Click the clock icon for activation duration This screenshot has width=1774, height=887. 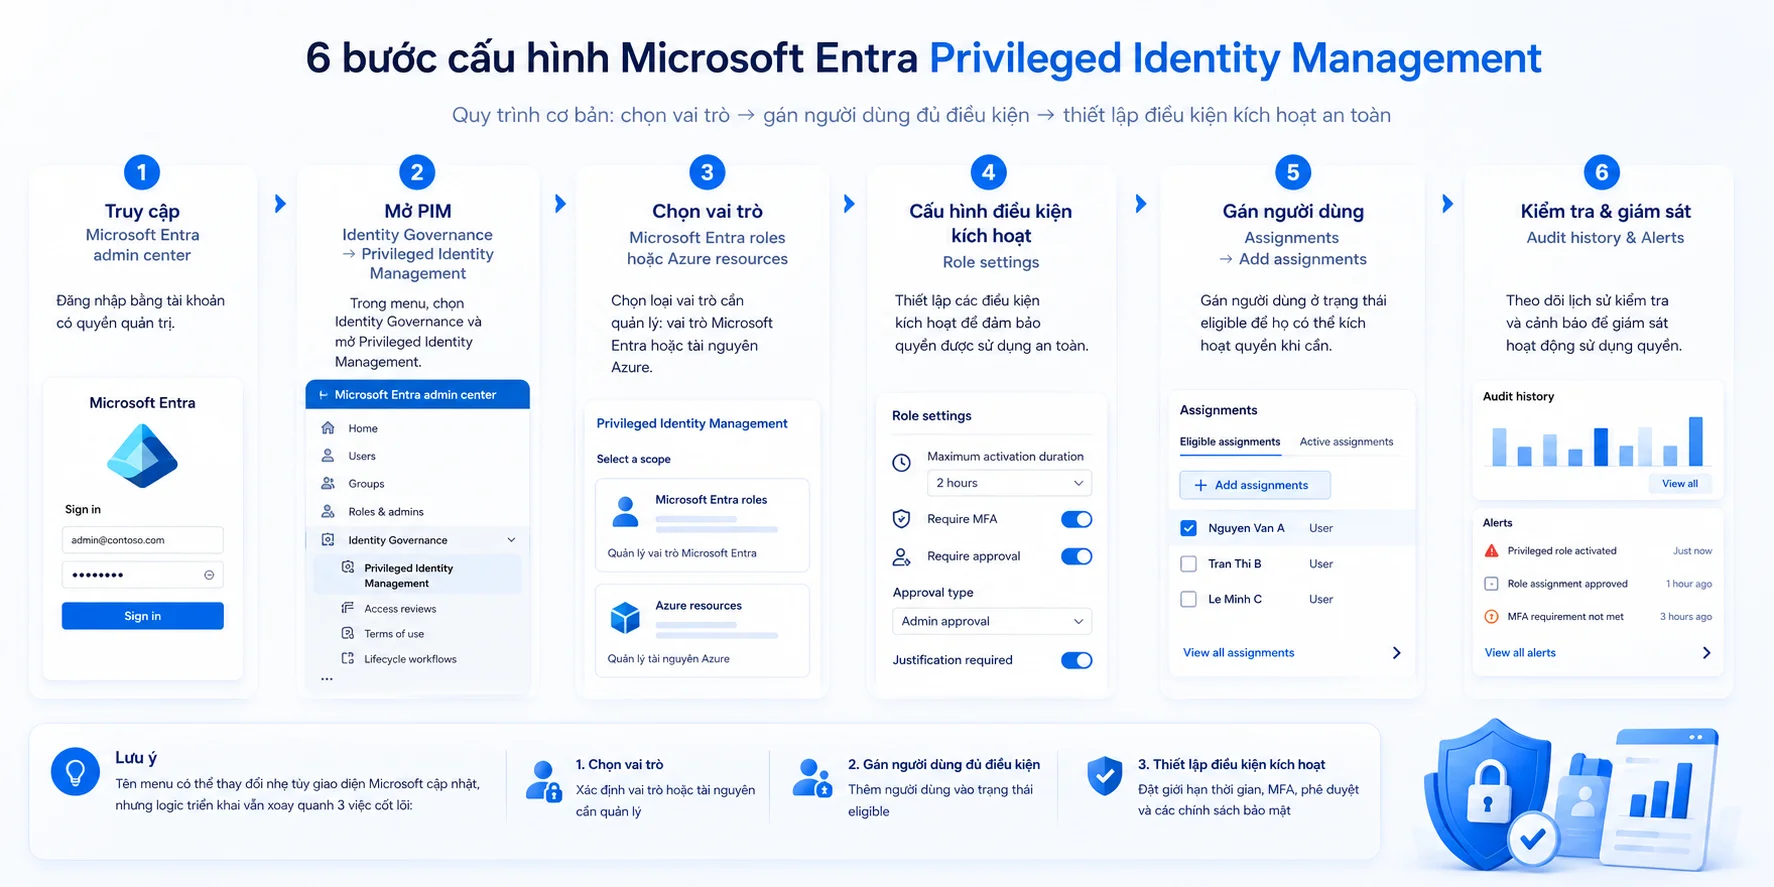pos(901,463)
